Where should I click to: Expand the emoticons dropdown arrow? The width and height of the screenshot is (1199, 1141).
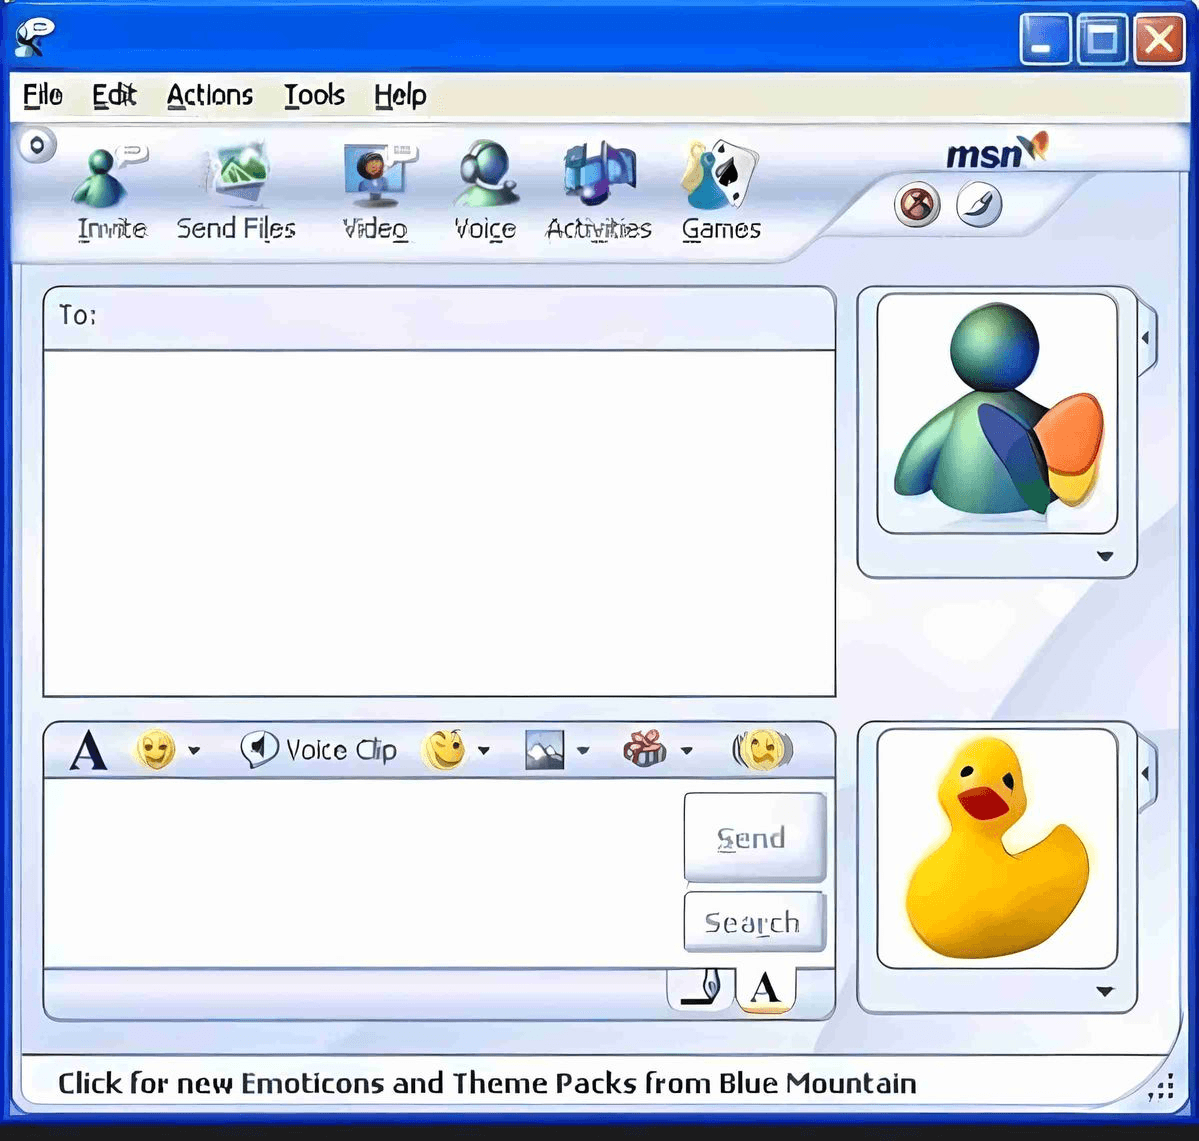pos(194,751)
